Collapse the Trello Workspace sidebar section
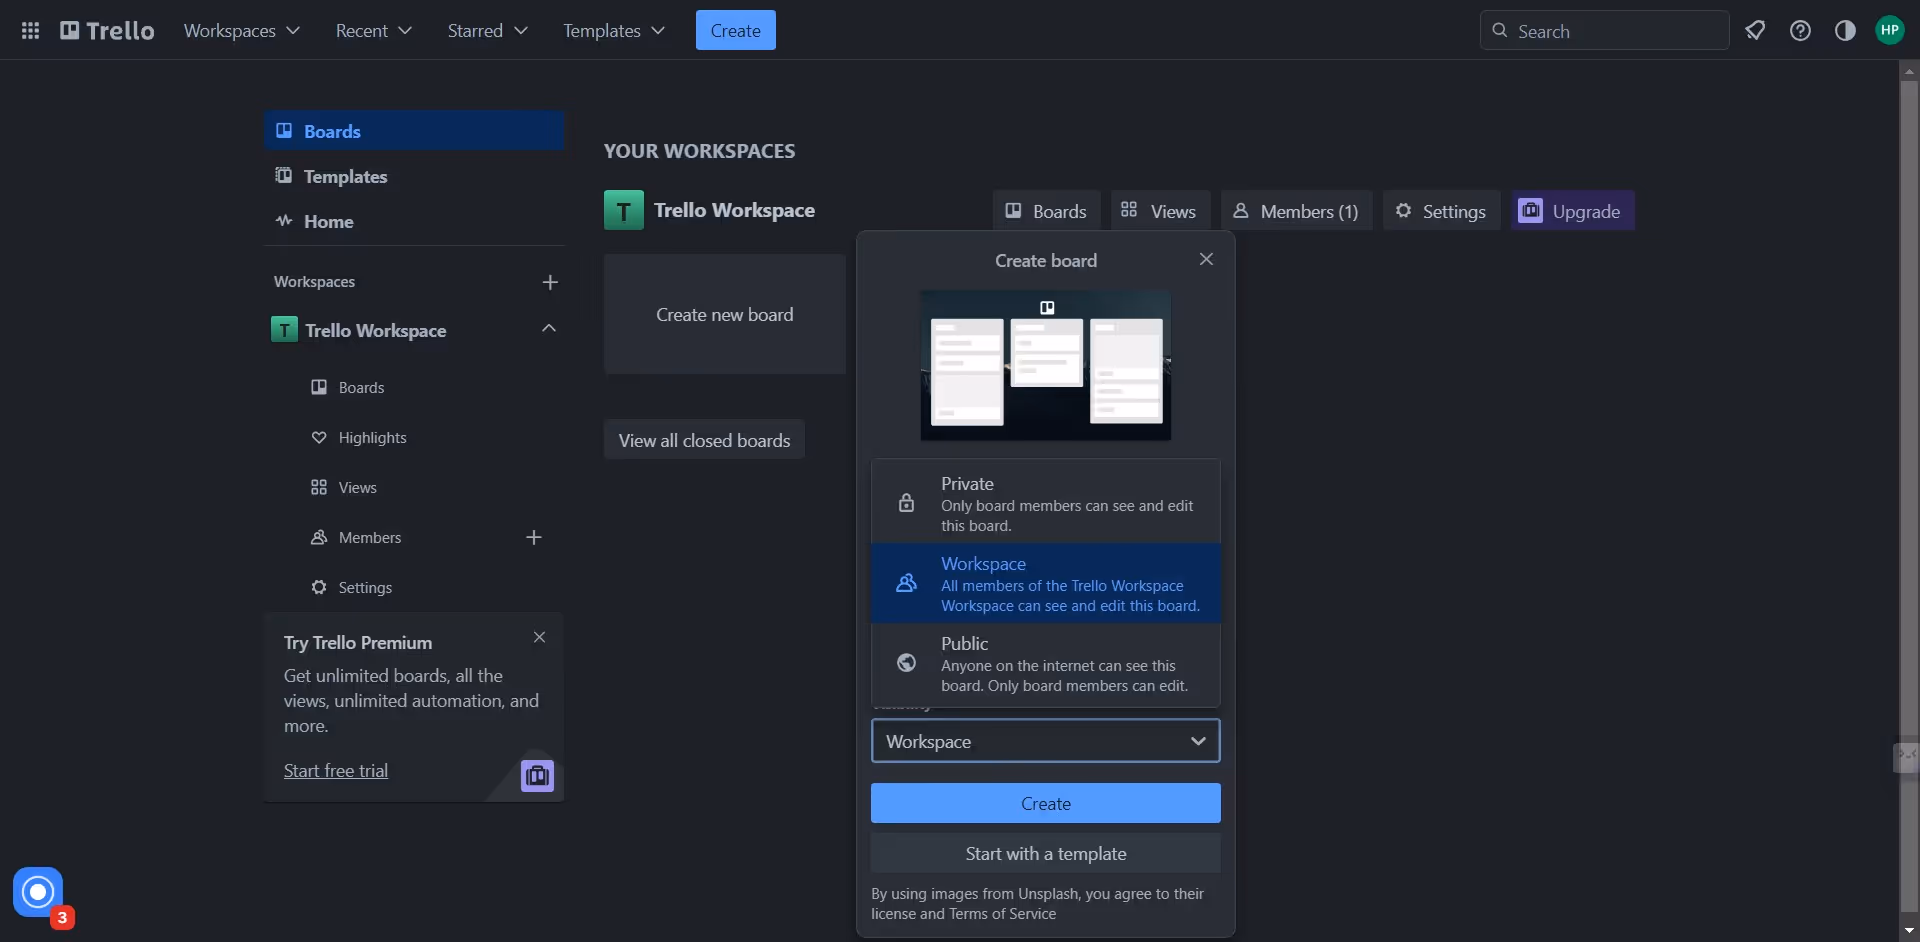The image size is (1920, 942). [x=548, y=329]
